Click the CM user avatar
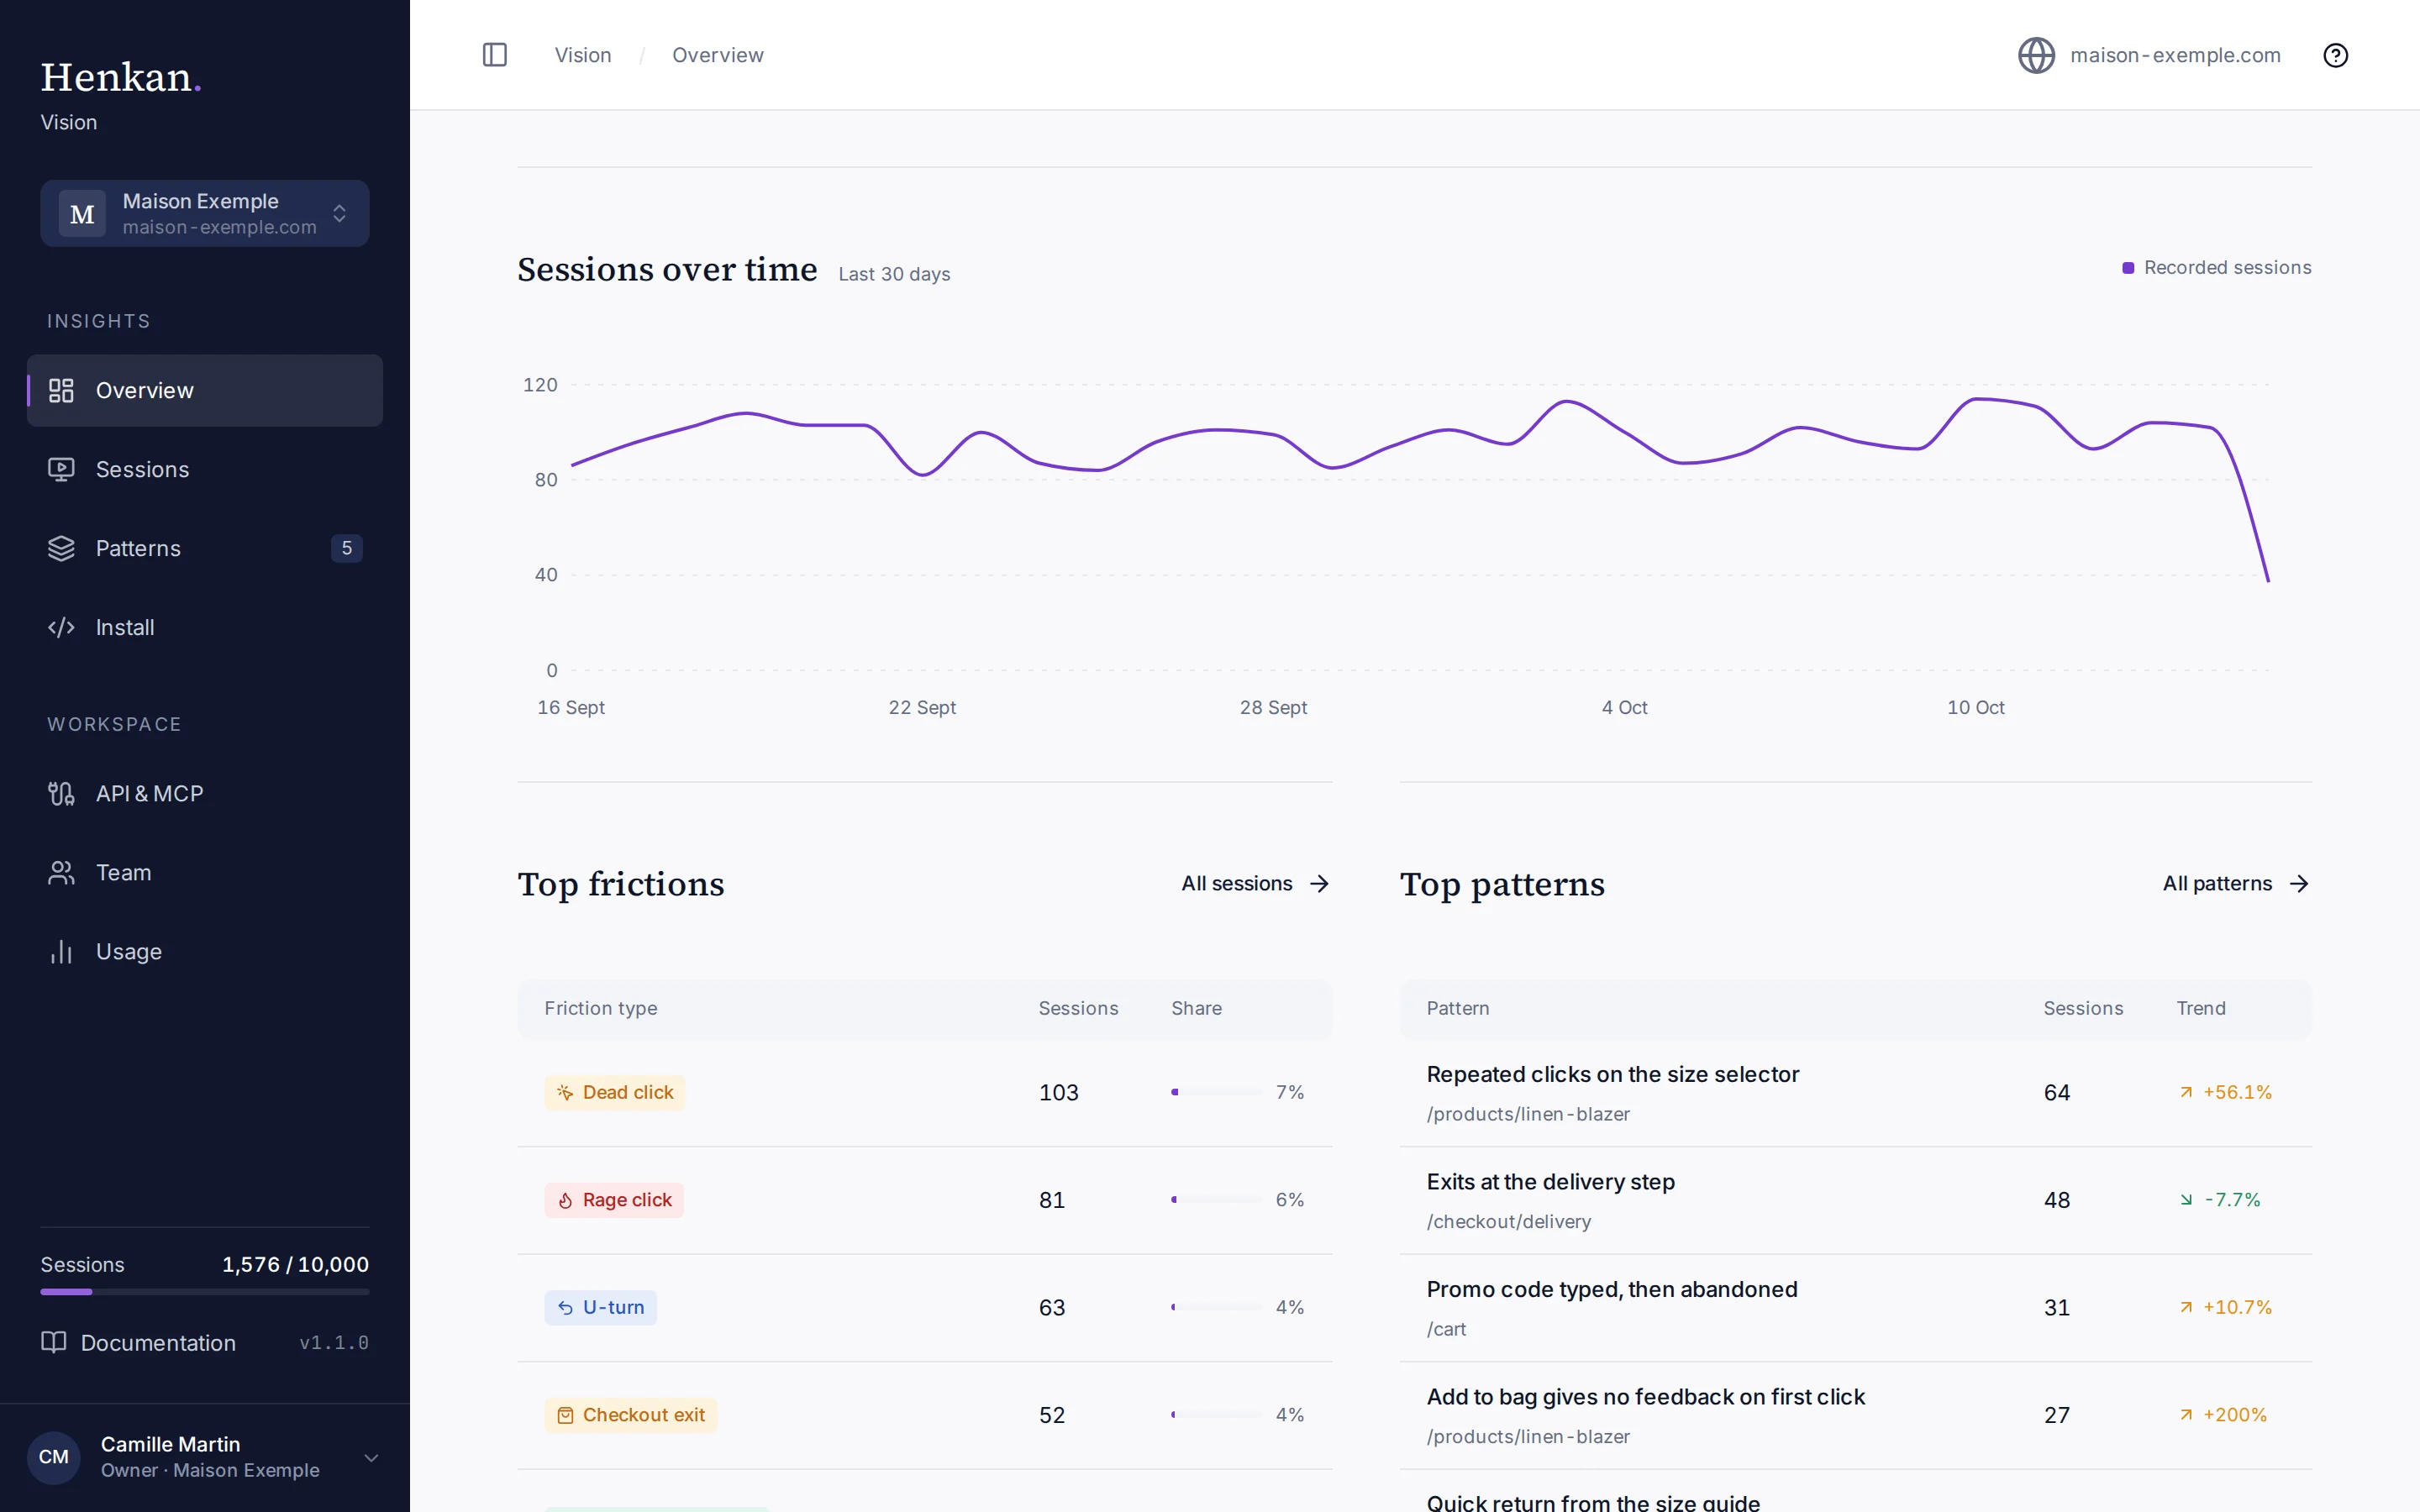2420x1512 pixels. (x=54, y=1457)
